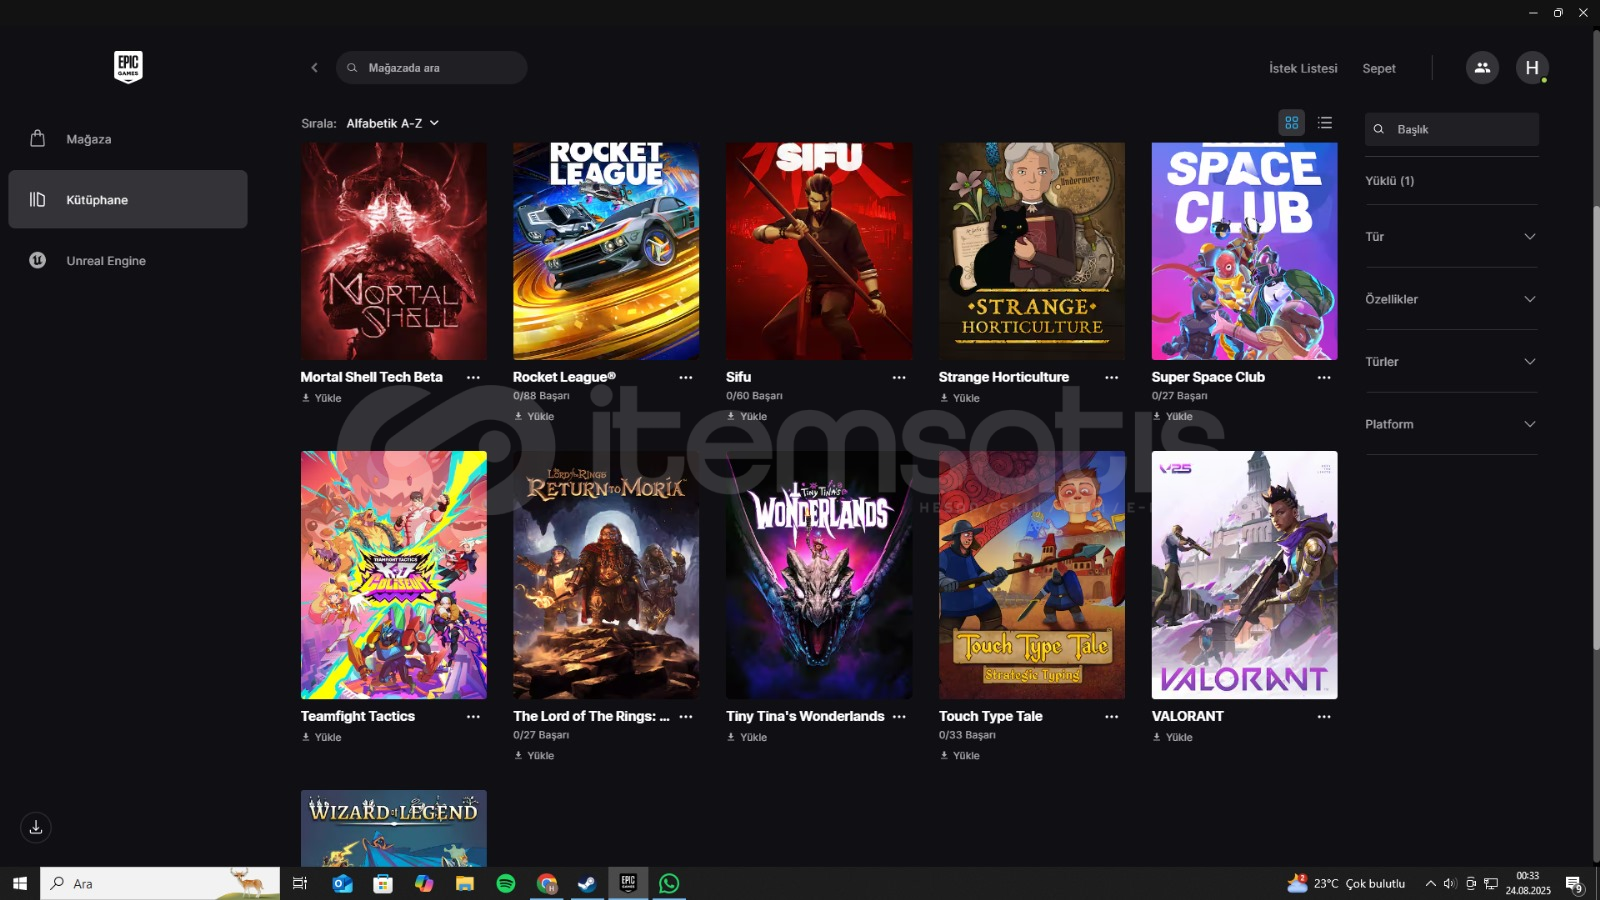
Task: Expand the Türler filter
Action: click(1451, 361)
